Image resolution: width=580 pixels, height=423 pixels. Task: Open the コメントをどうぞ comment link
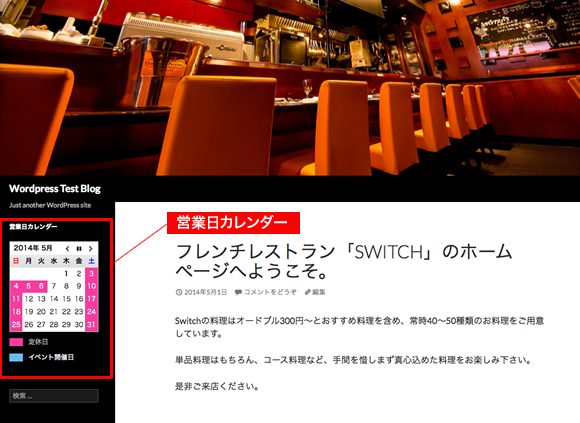pyautogui.click(x=270, y=292)
